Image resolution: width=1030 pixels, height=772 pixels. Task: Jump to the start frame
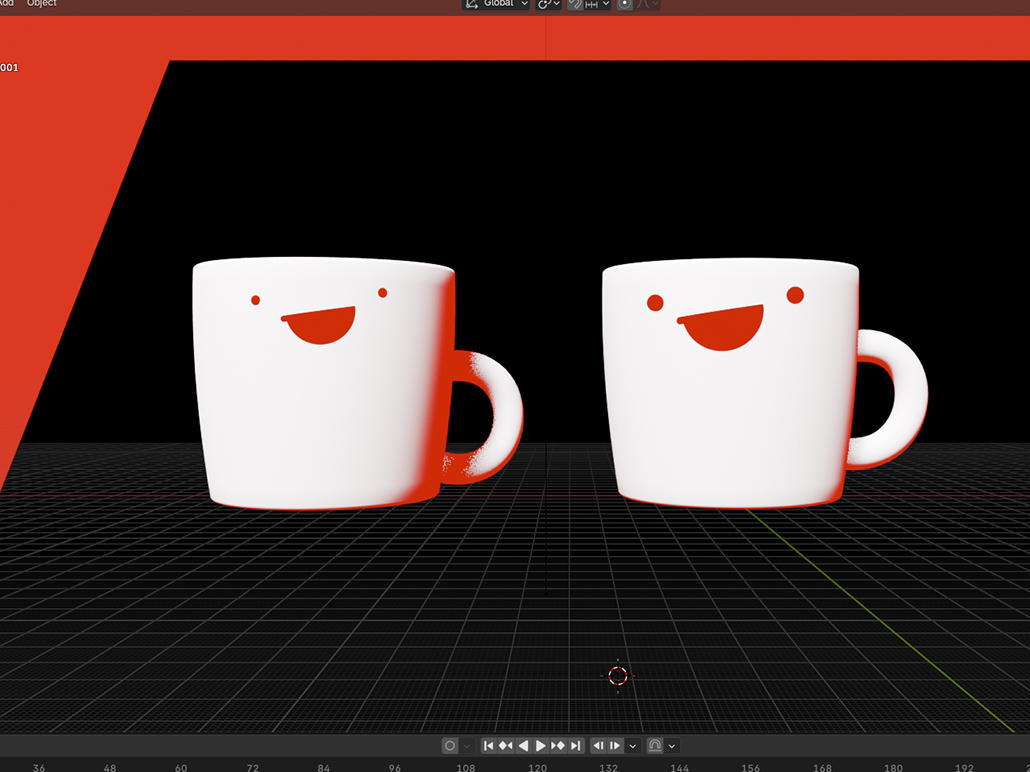point(488,746)
